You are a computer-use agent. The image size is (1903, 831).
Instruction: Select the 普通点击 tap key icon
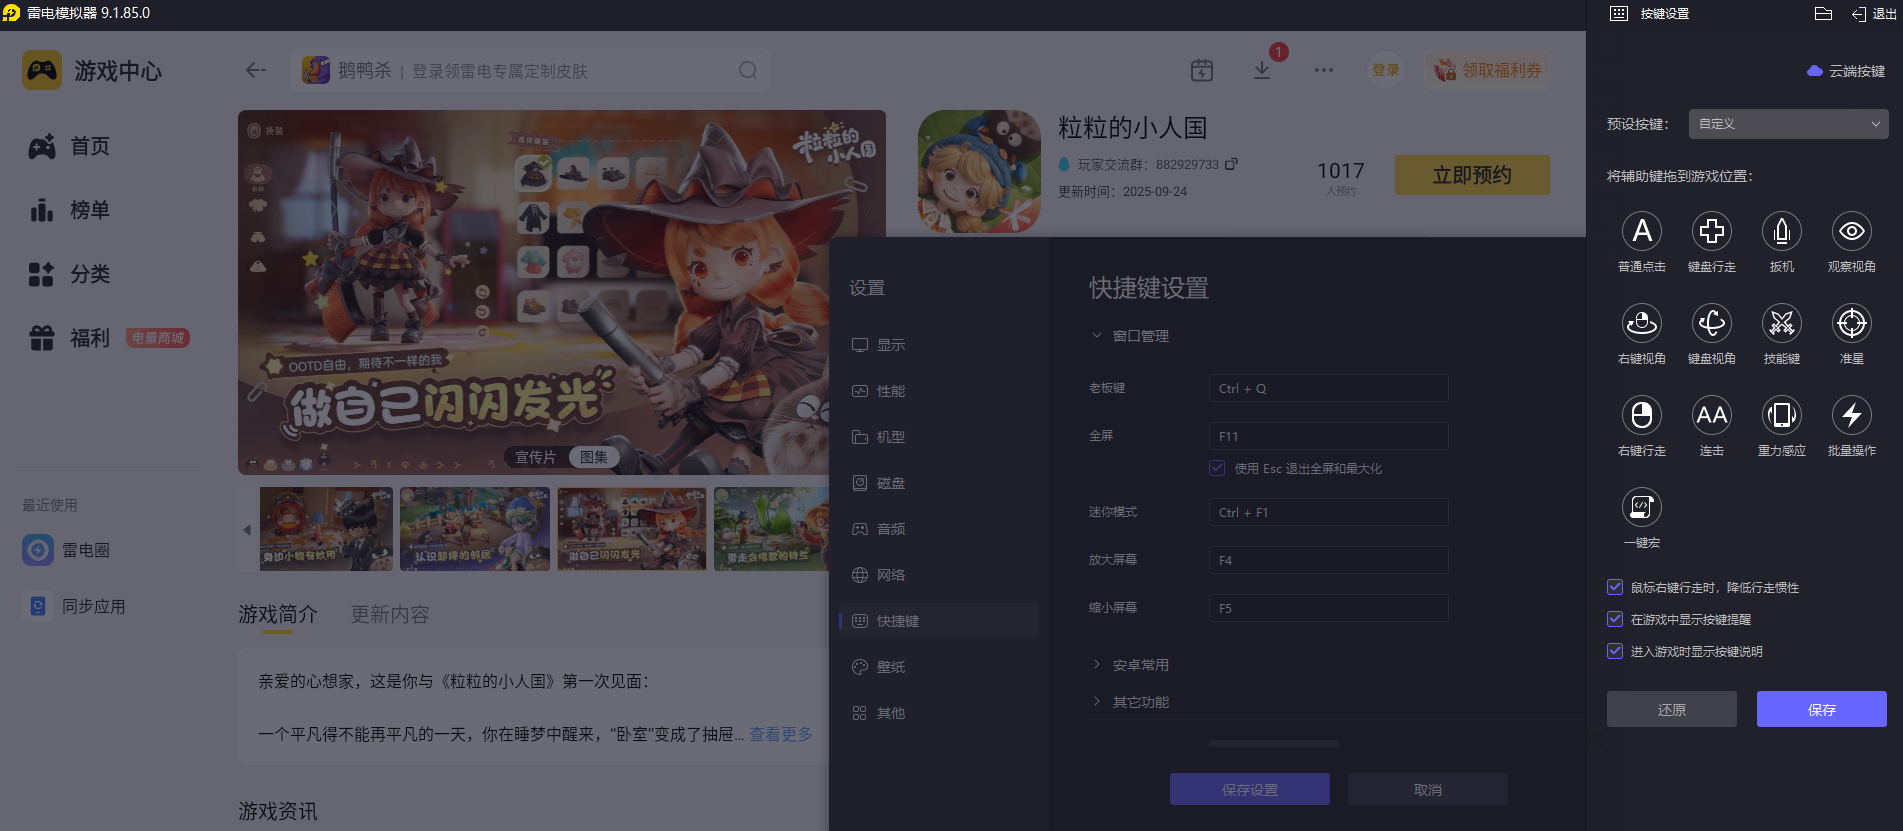tap(1641, 231)
